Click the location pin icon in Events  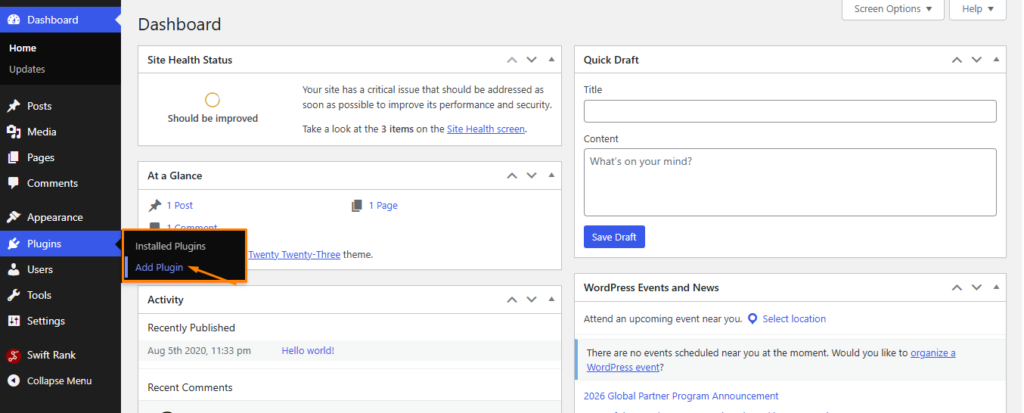point(752,319)
